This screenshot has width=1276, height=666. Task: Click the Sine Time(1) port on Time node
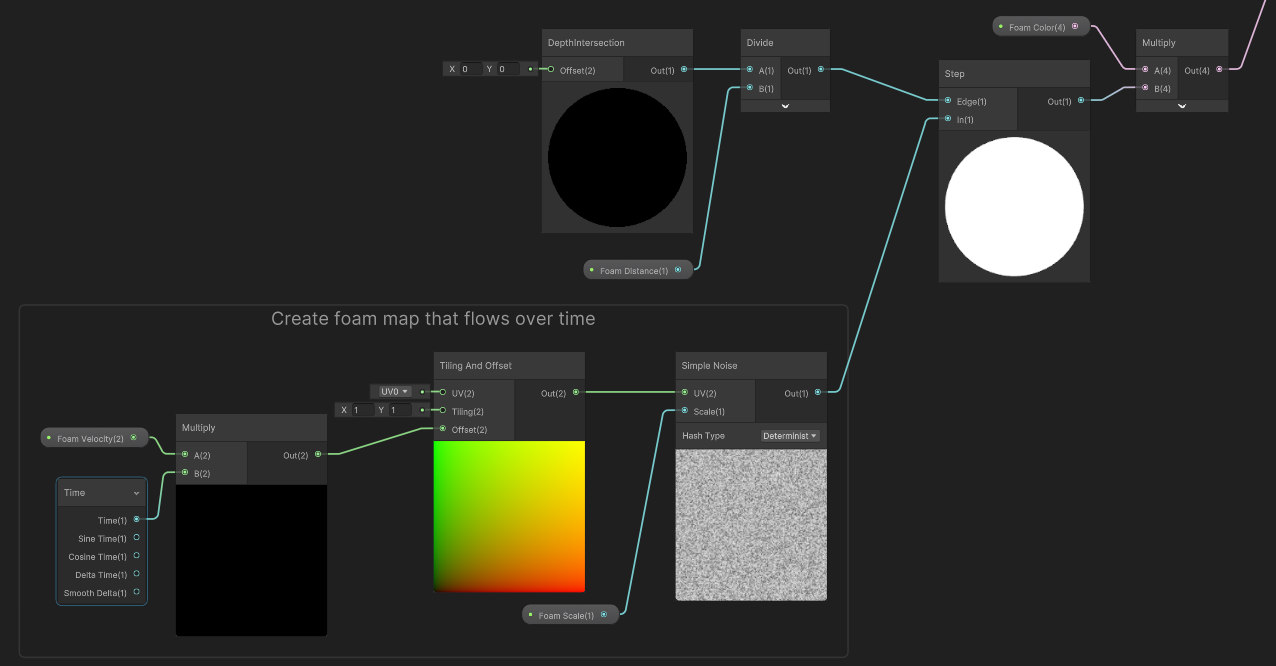point(136,538)
